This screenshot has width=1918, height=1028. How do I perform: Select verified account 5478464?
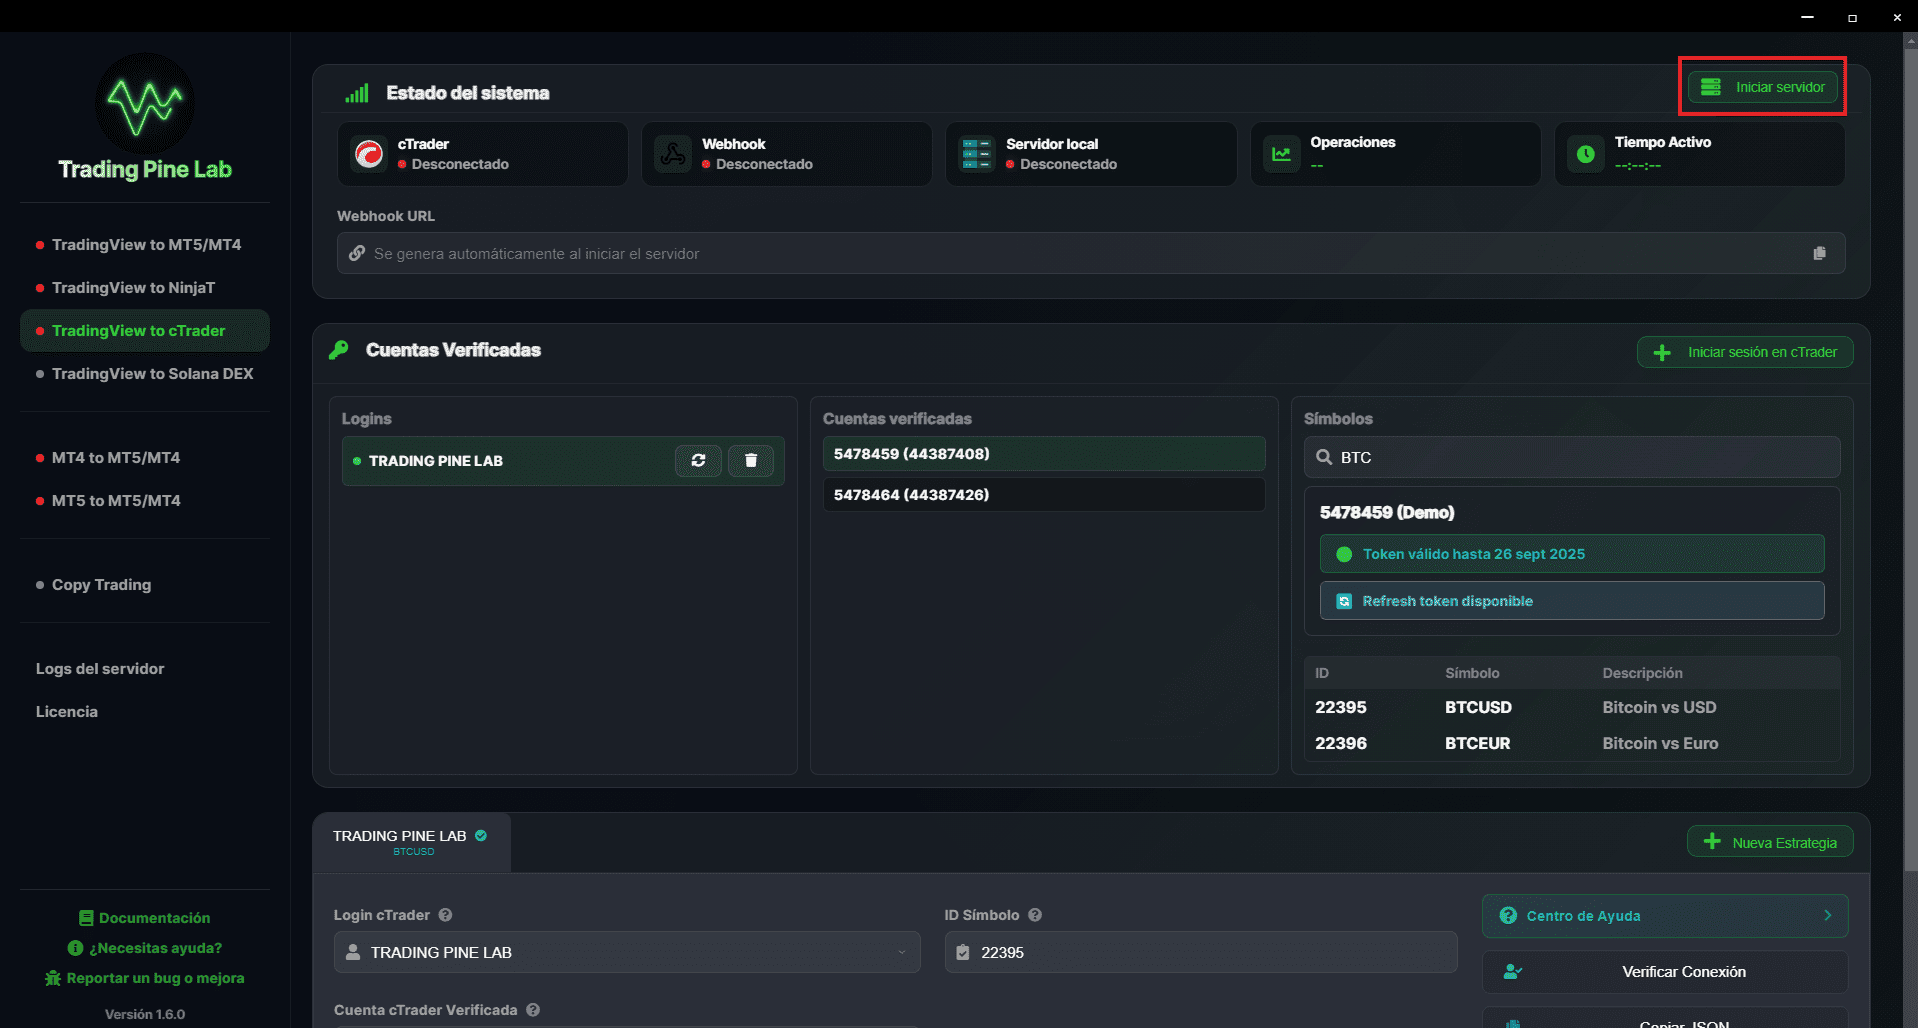(x=1043, y=494)
